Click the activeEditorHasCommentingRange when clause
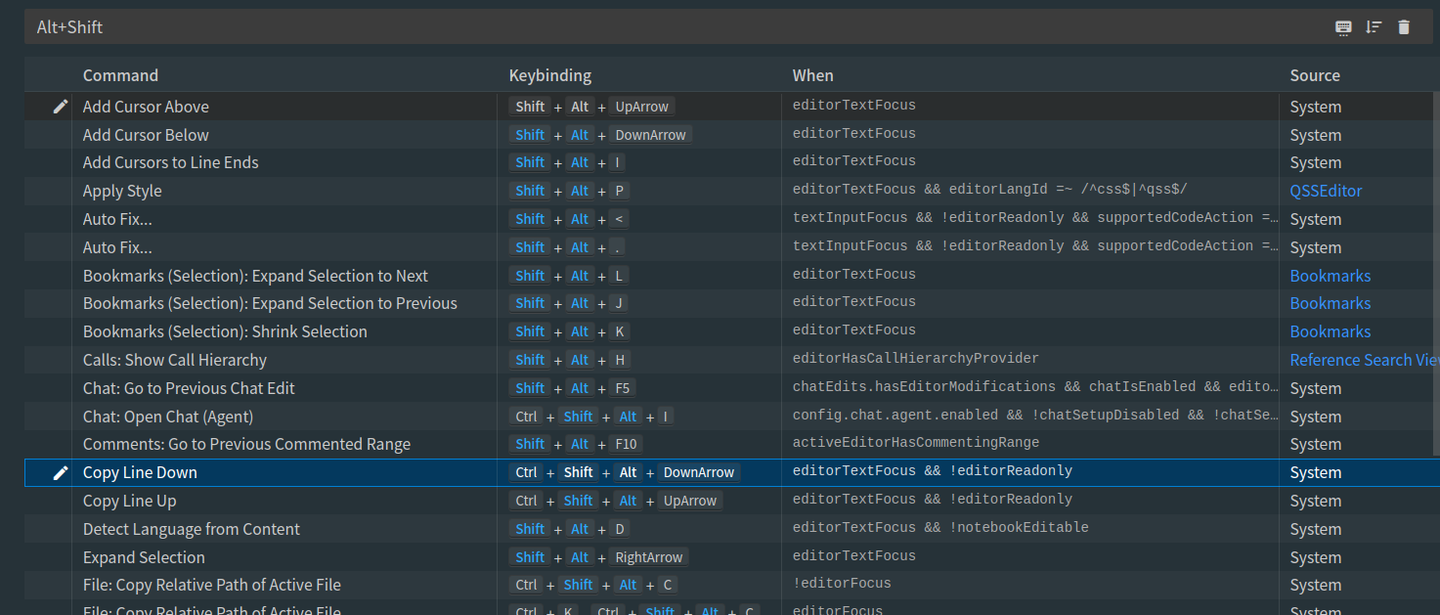 coord(916,442)
